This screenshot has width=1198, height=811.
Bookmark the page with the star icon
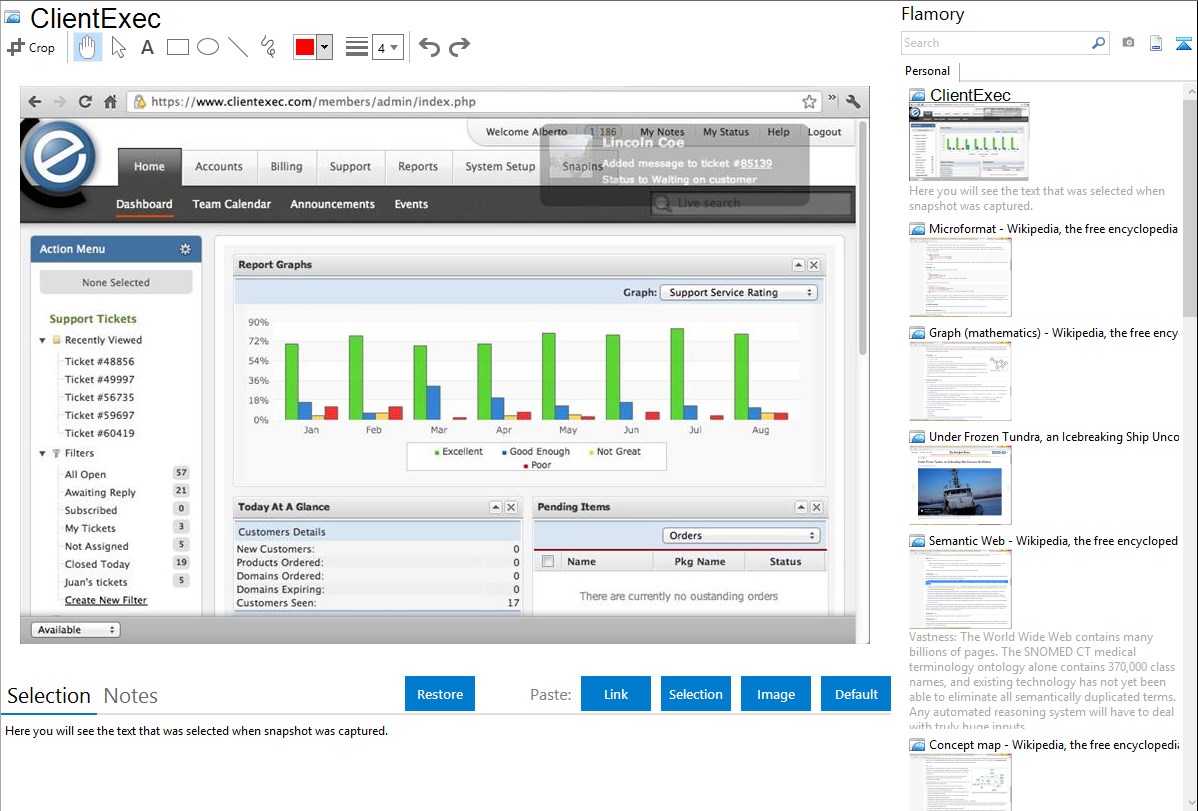pyautogui.click(x=809, y=102)
